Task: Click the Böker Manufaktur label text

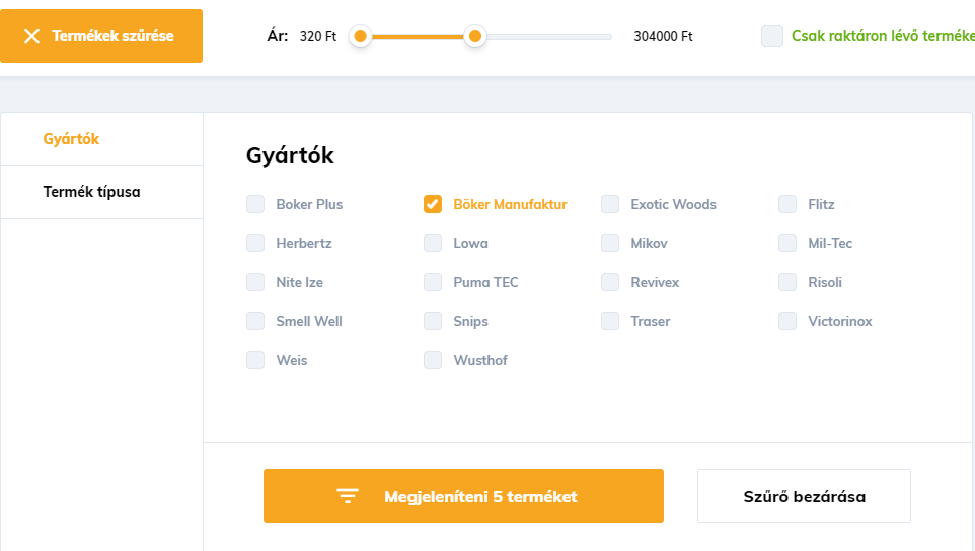Action: 510,204
